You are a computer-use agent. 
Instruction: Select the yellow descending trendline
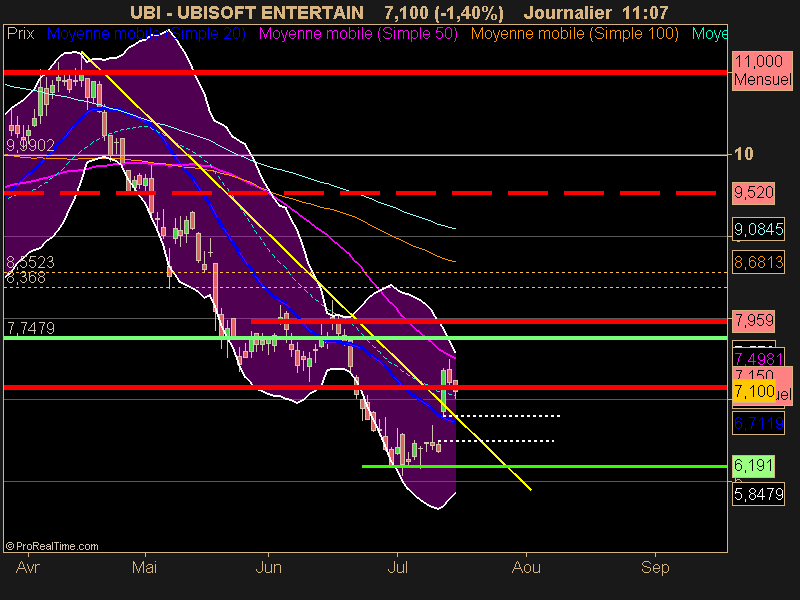306,270
